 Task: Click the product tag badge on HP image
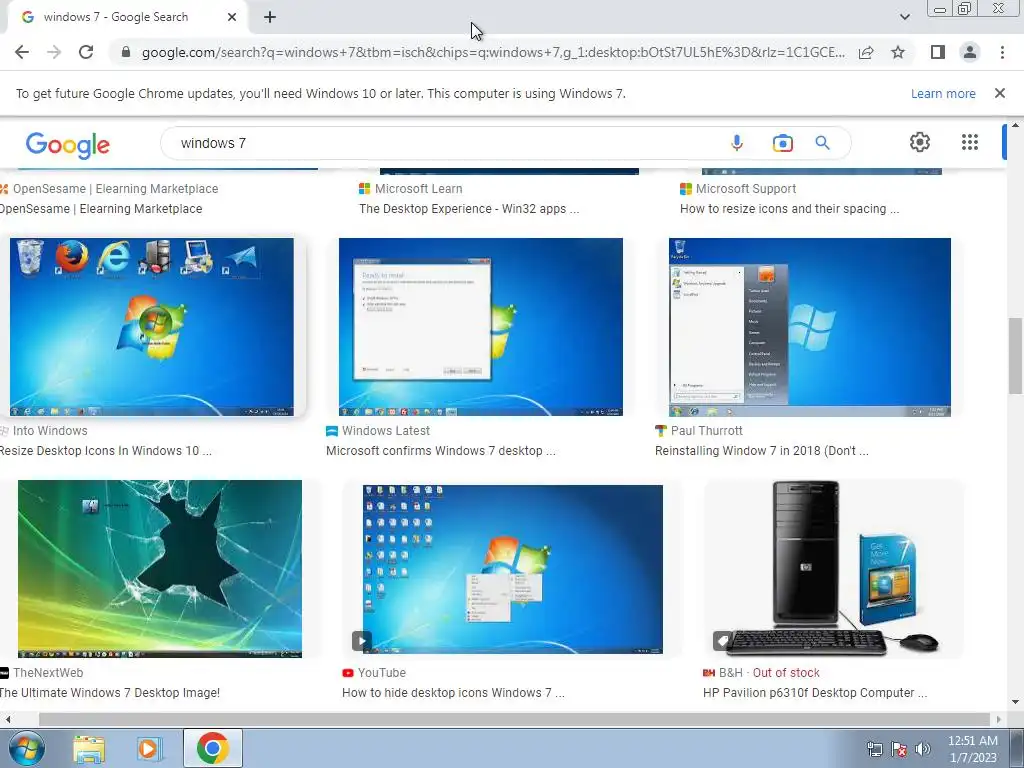(722, 640)
